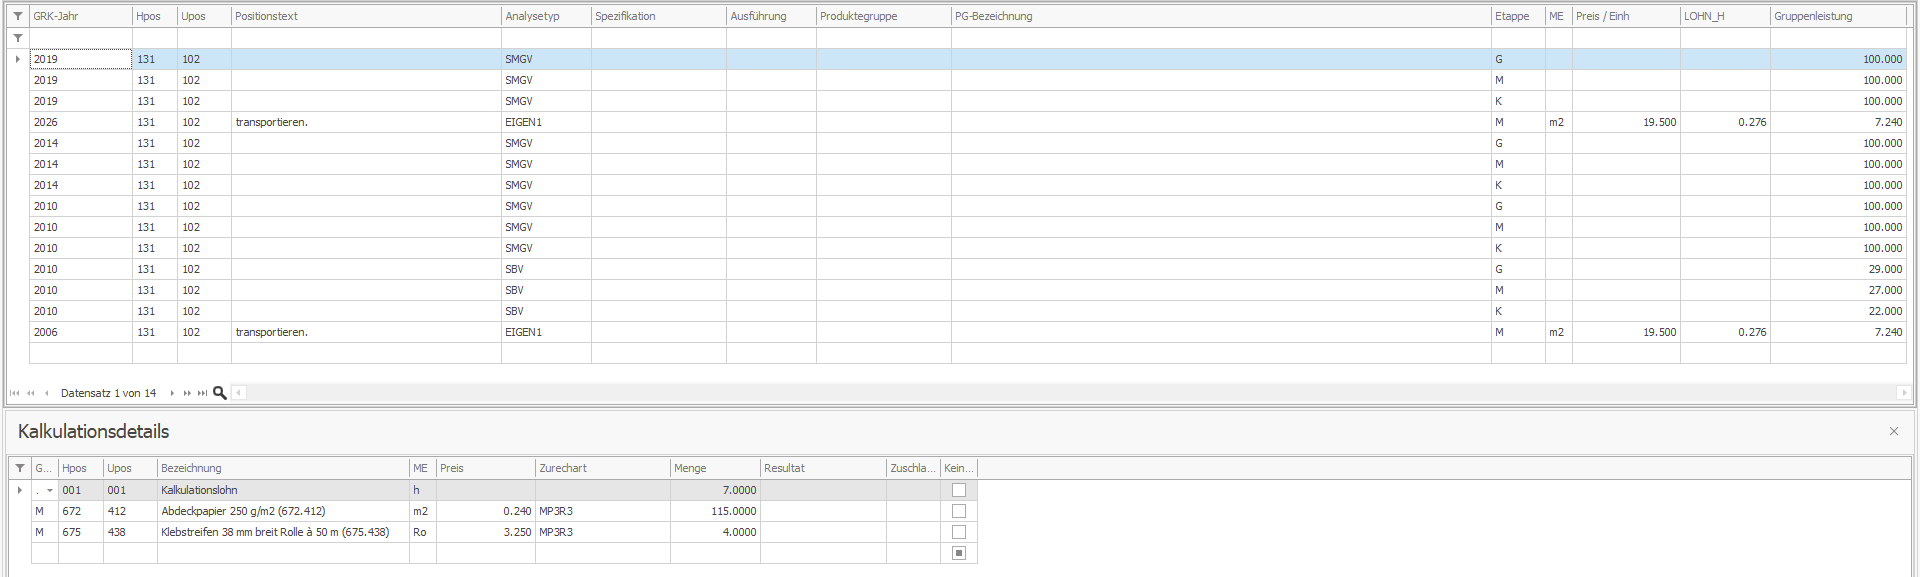This screenshot has height=577, width=1920.
Task: Close the Kalkulationsdetails panel
Action: (x=1894, y=431)
